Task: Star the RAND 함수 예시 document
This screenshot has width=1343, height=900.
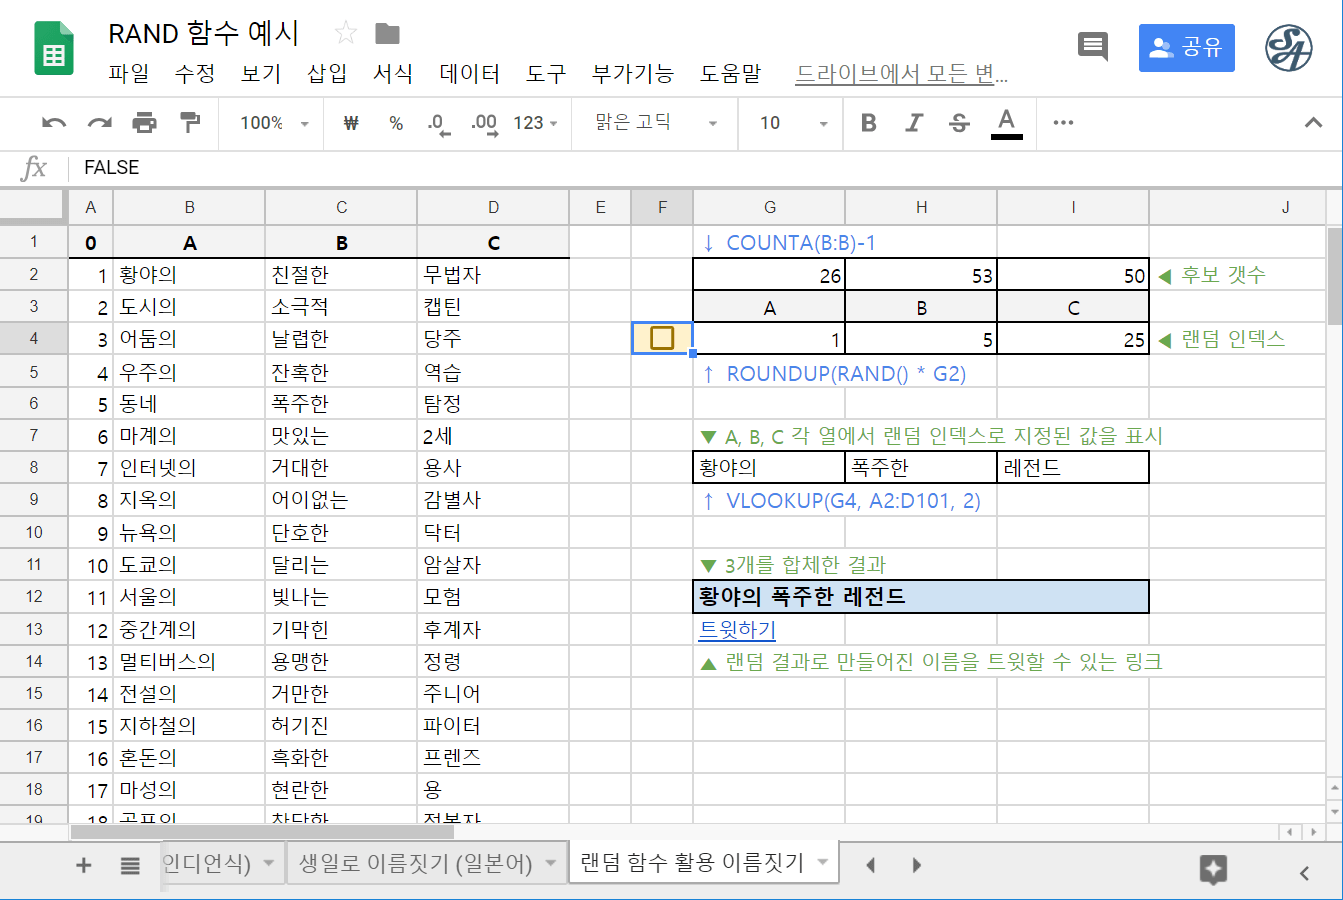Action: [346, 33]
